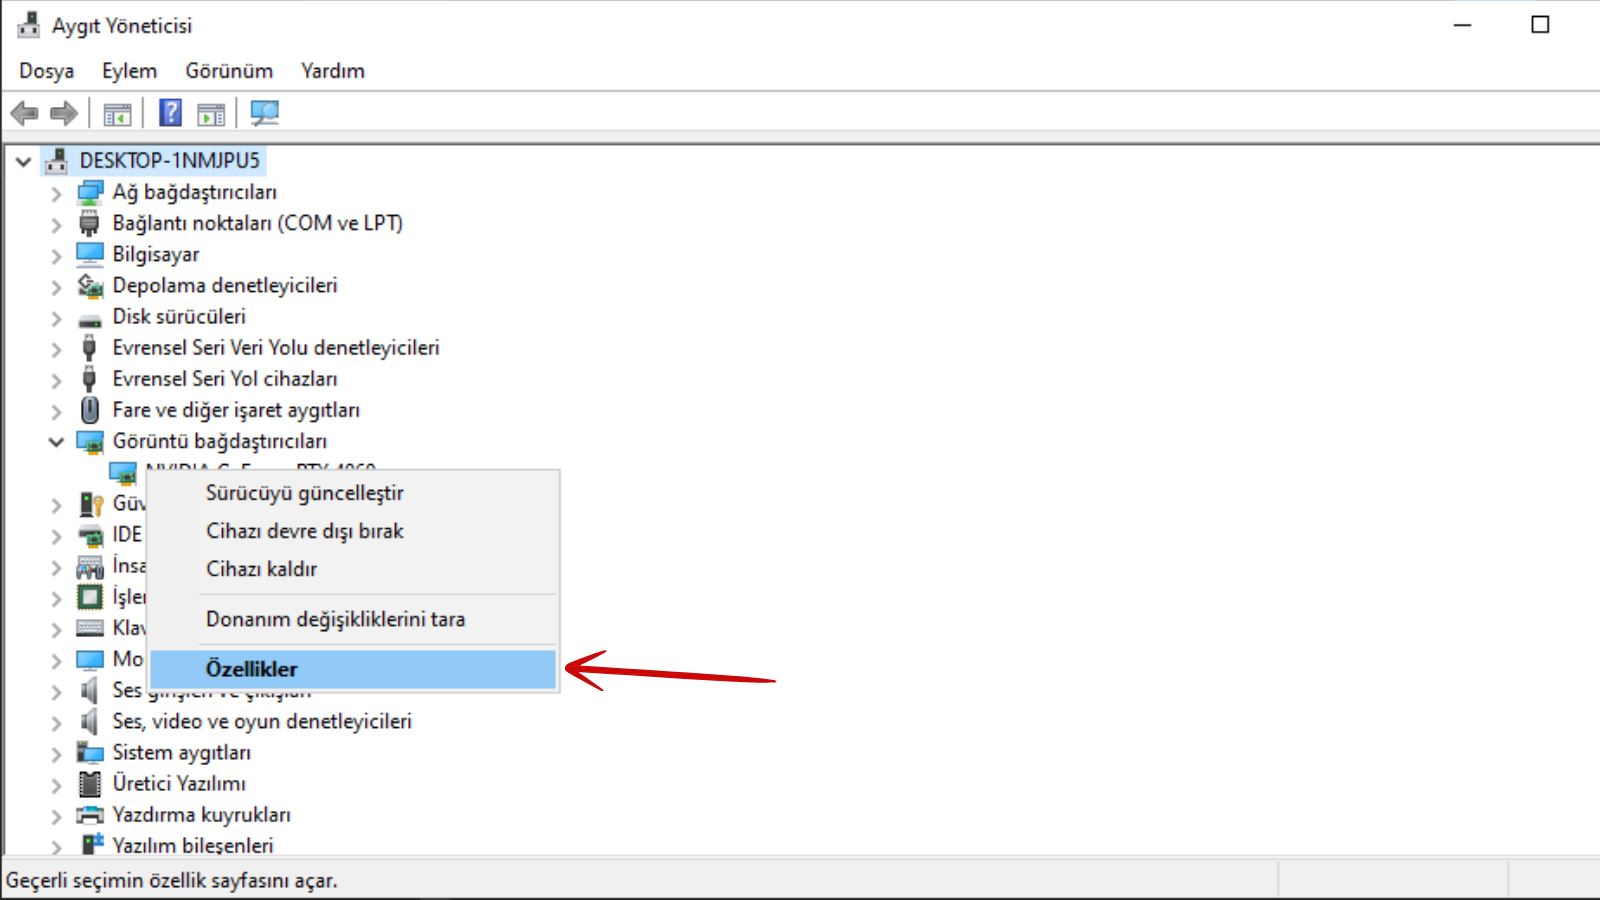Screen dimensions: 1600x900
Task: Click the Fare ve diğer mouse icon
Action: 90,410
